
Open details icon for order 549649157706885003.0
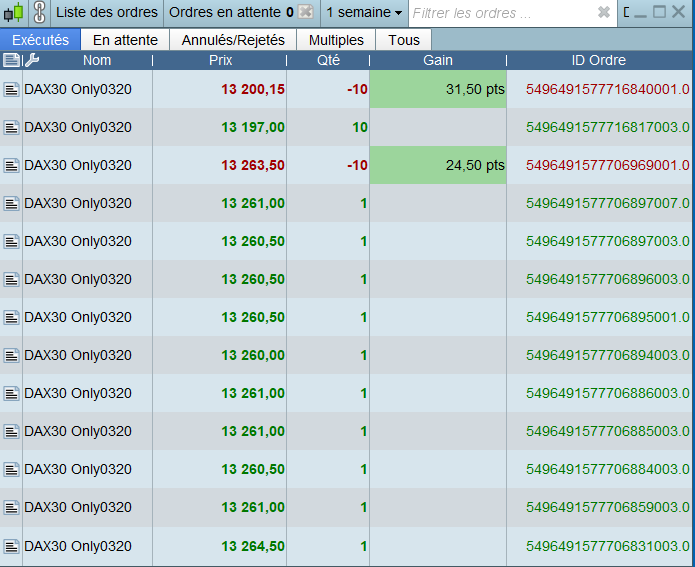coord(12,431)
